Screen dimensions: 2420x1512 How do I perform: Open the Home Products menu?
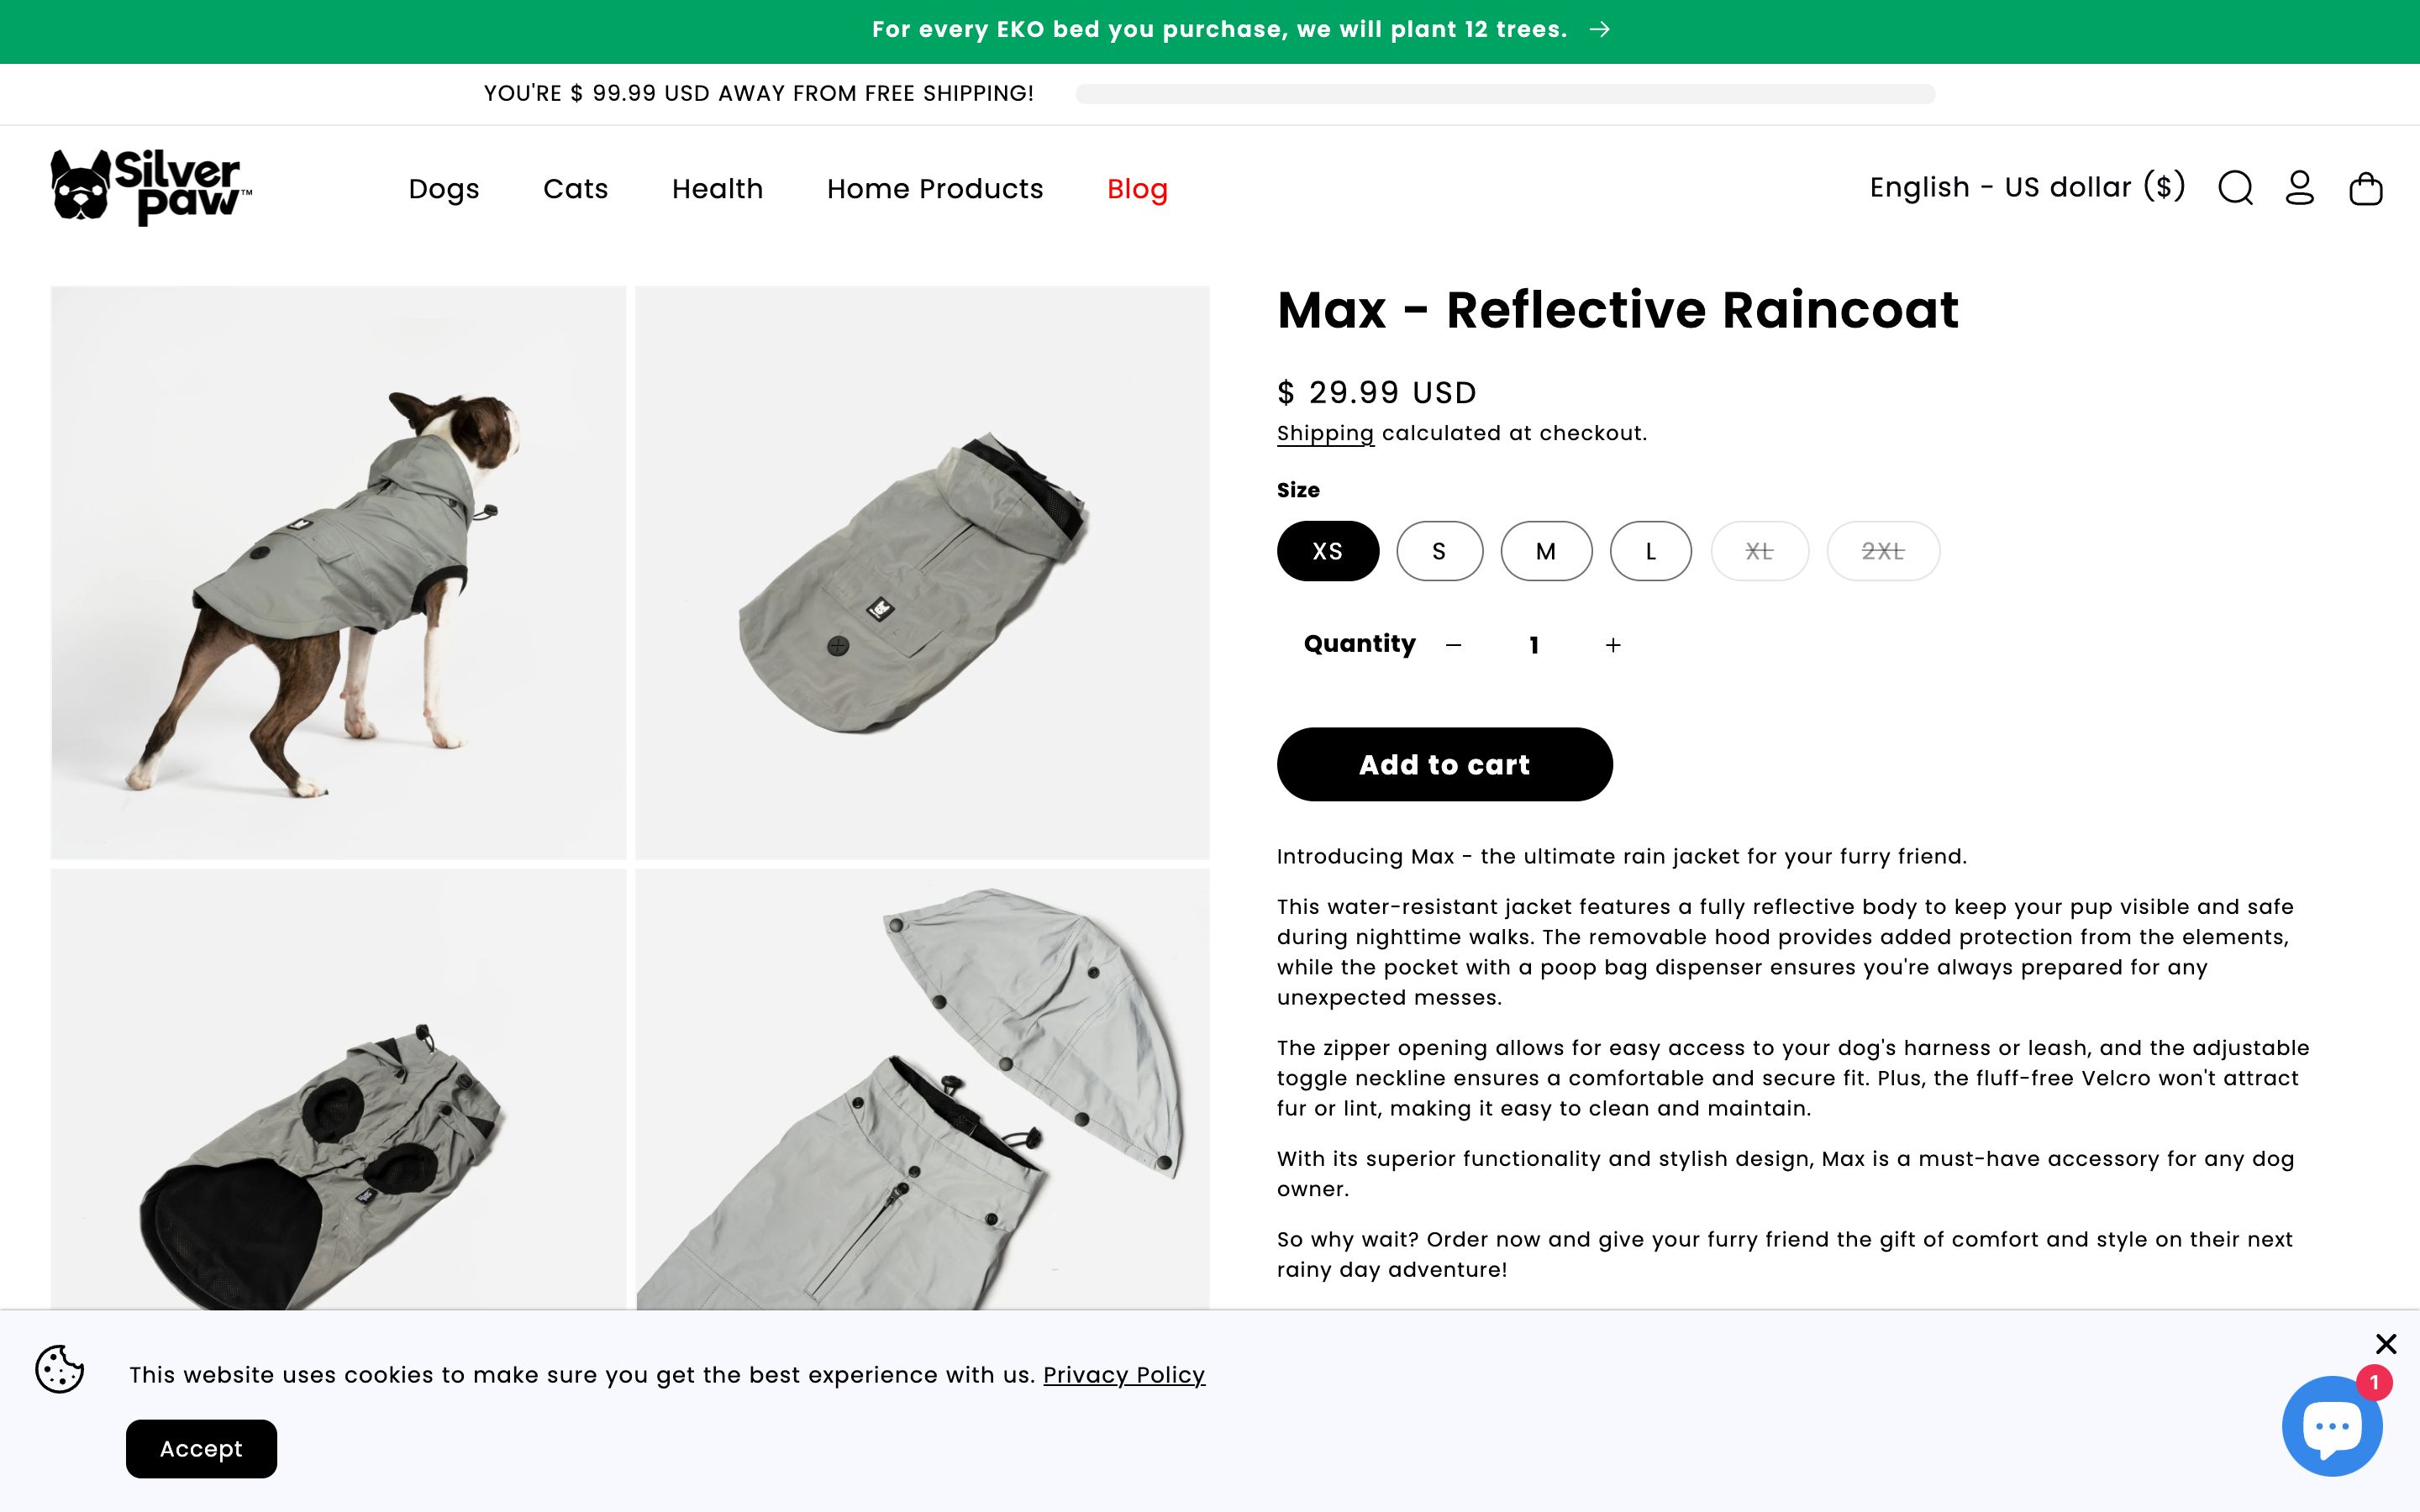pos(934,188)
